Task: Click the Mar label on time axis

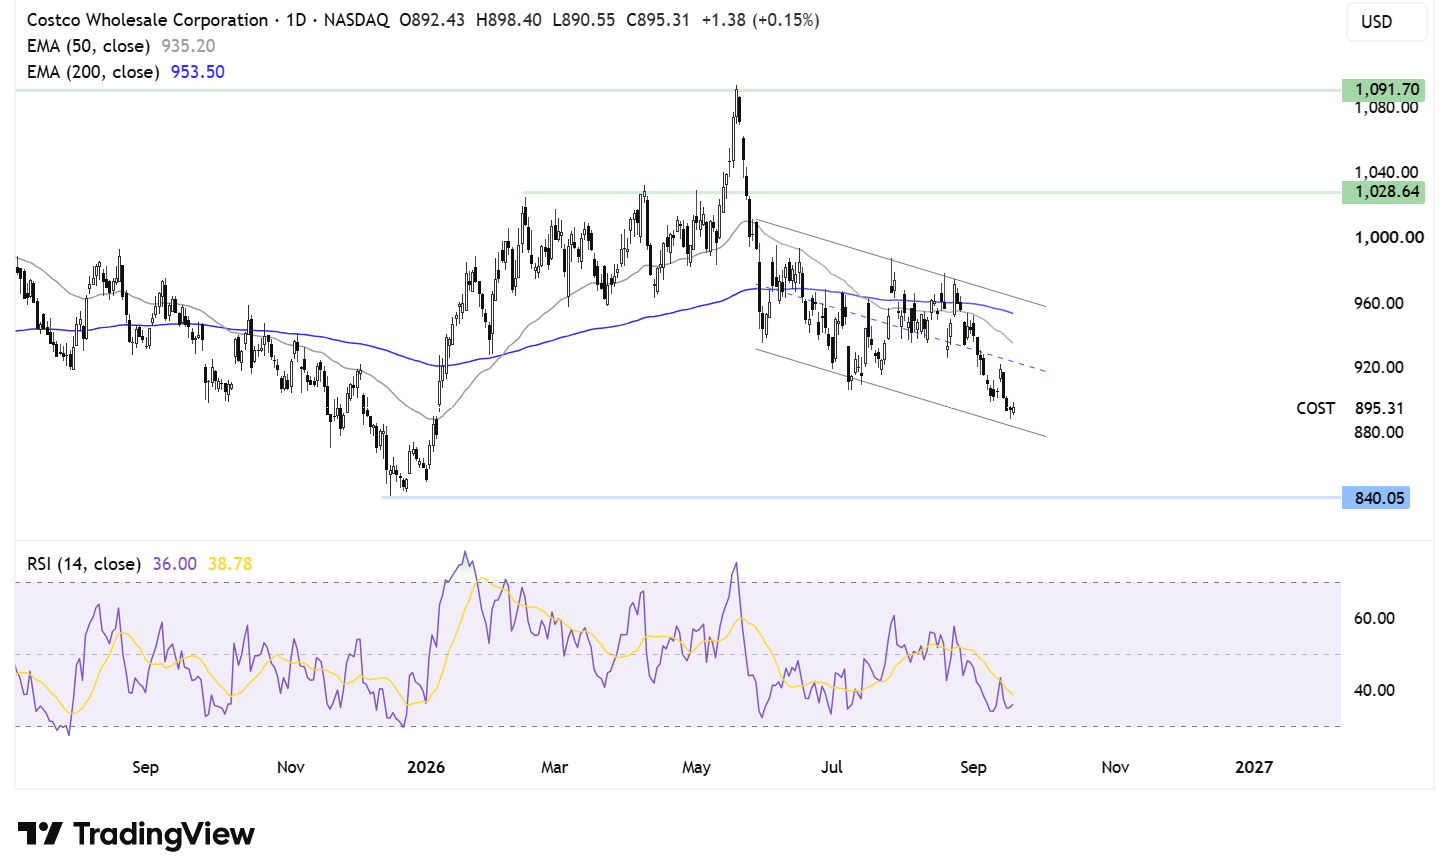Action: tap(554, 767)
